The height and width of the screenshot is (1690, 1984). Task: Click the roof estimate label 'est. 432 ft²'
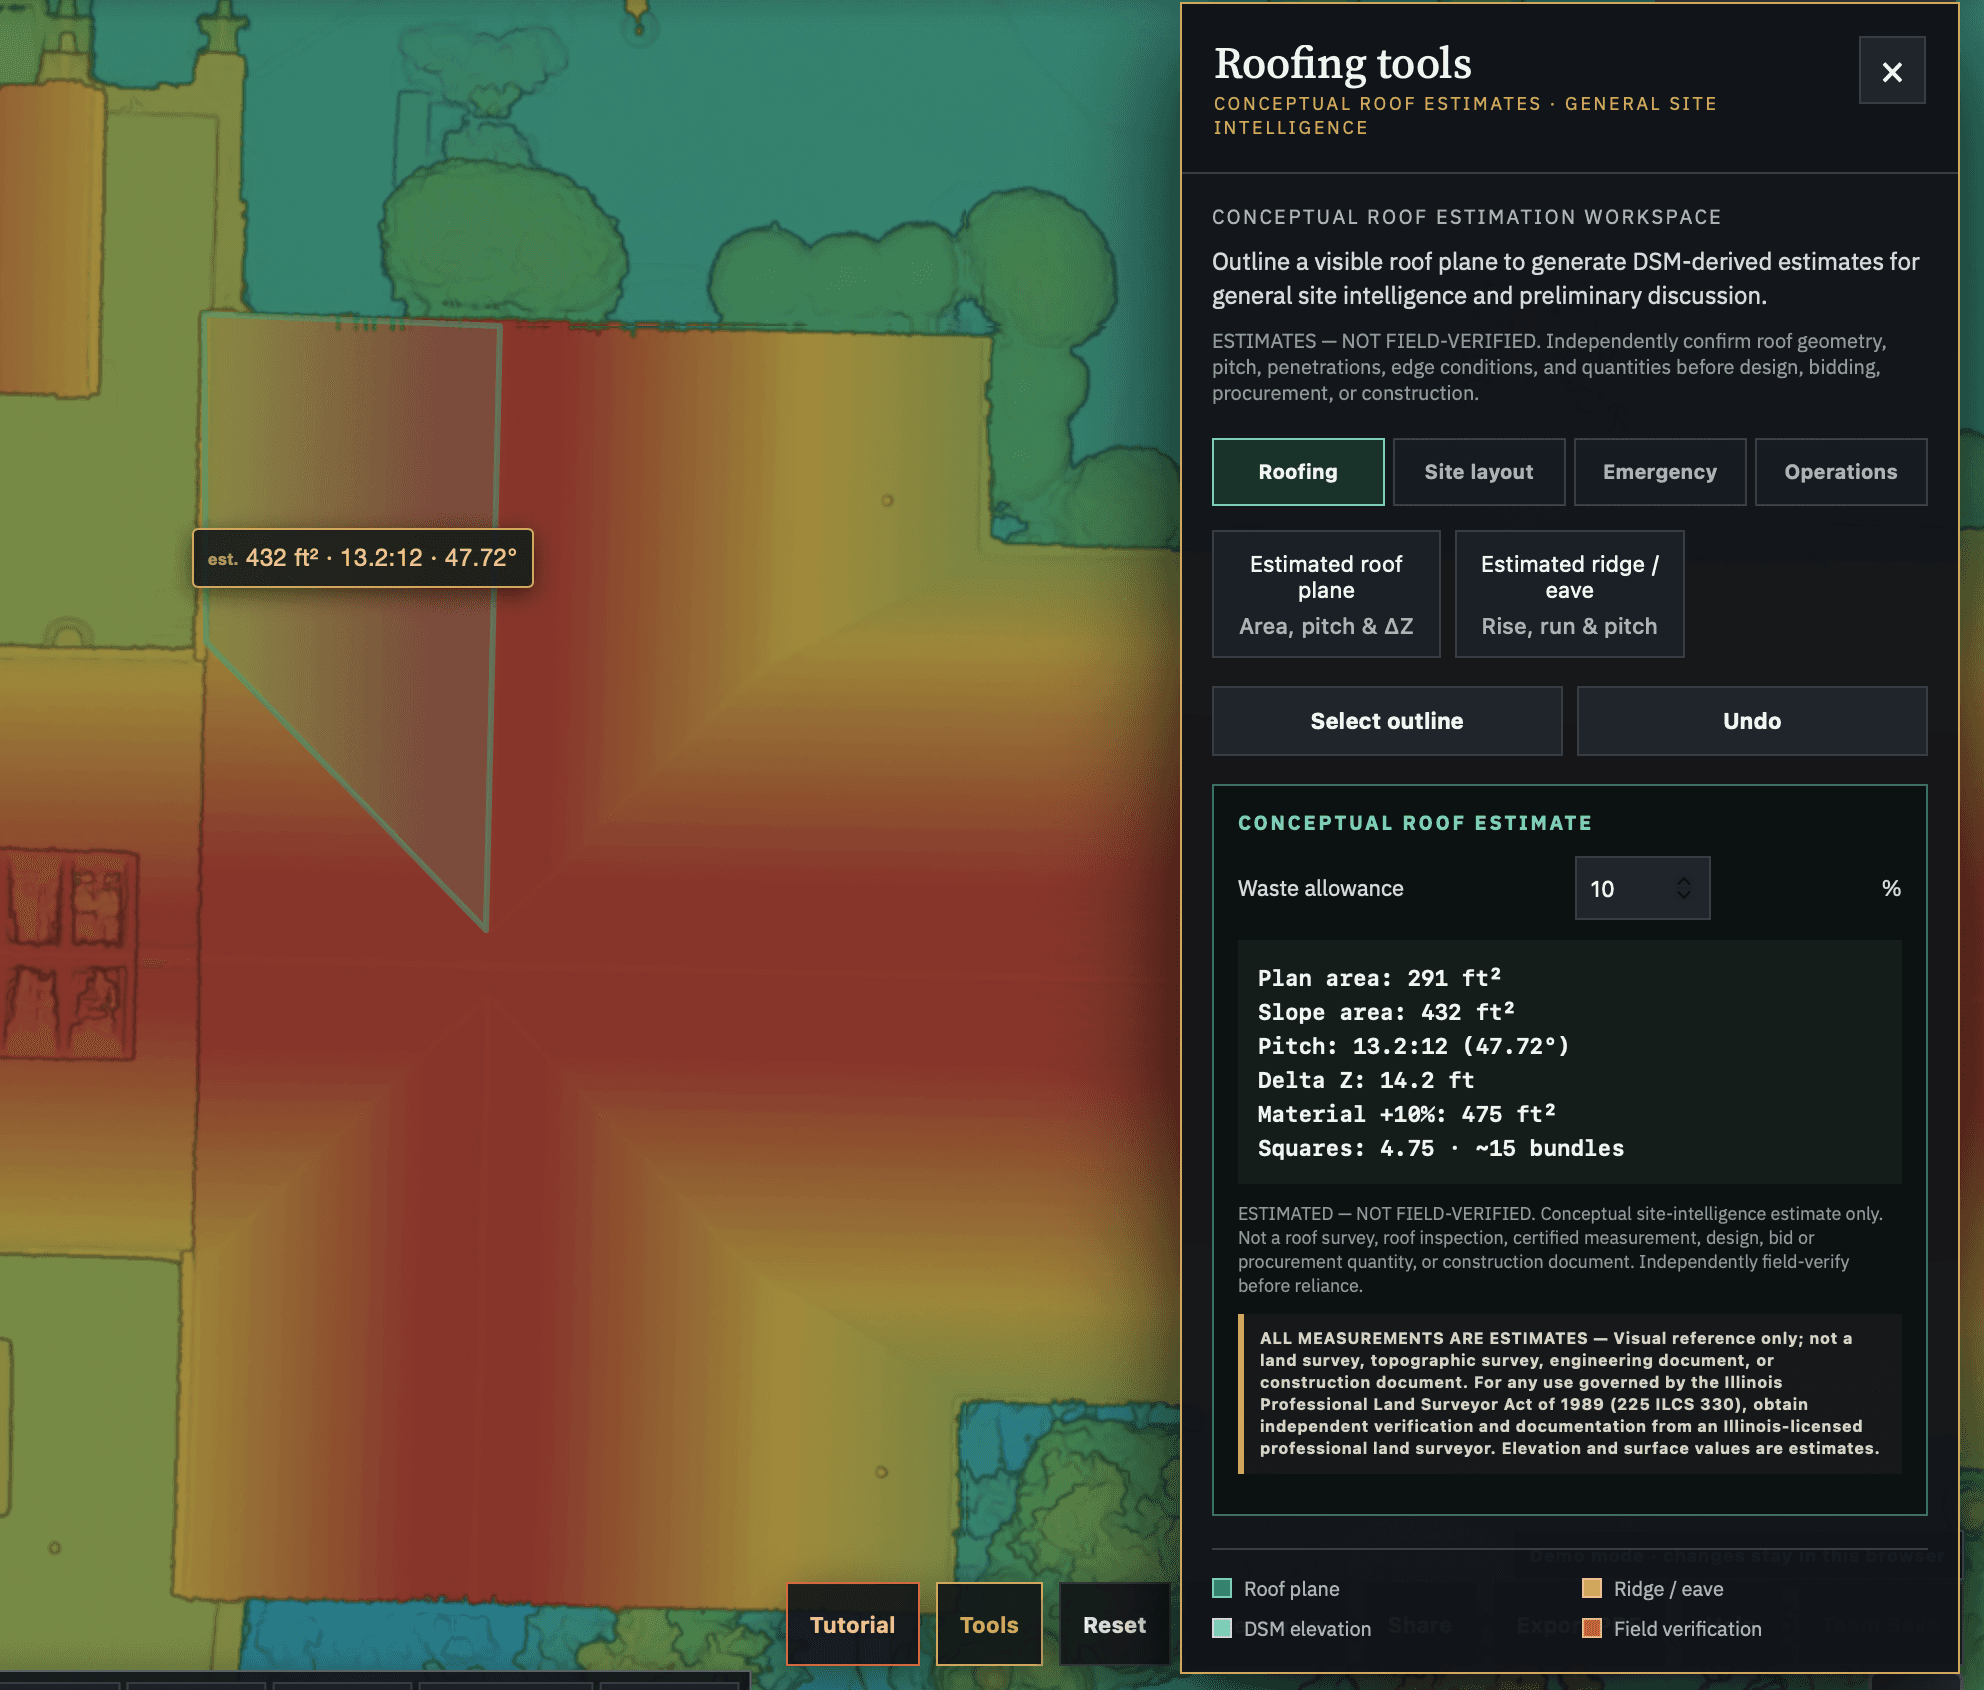(363, 558)
